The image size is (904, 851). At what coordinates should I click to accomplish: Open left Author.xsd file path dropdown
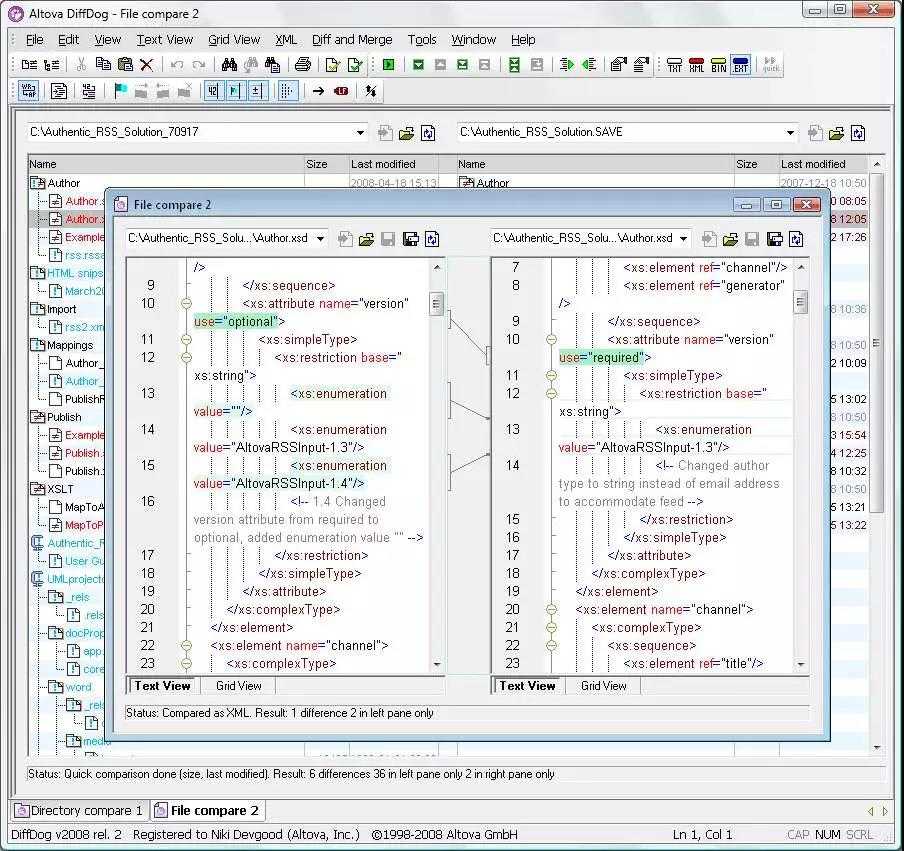321,238
